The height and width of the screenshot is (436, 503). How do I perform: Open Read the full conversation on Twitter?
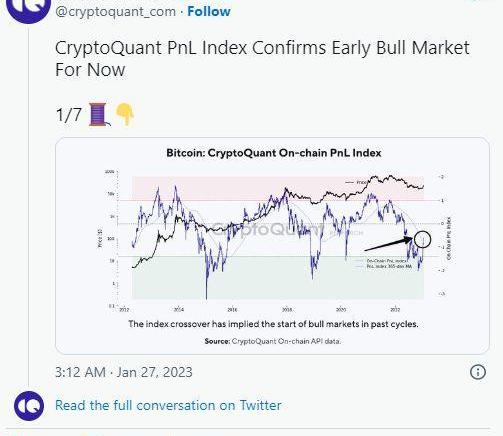[168, 405]
